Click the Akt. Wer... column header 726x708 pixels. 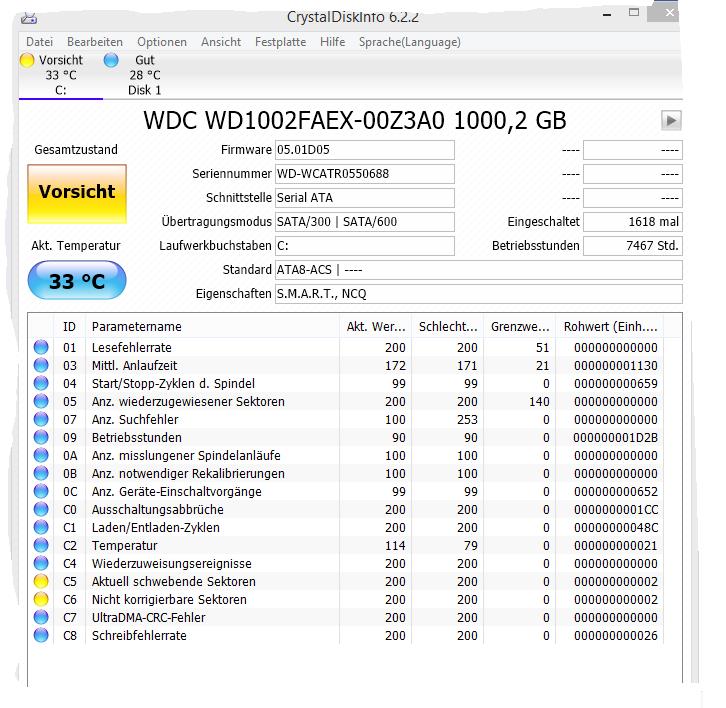click(376, 327)
